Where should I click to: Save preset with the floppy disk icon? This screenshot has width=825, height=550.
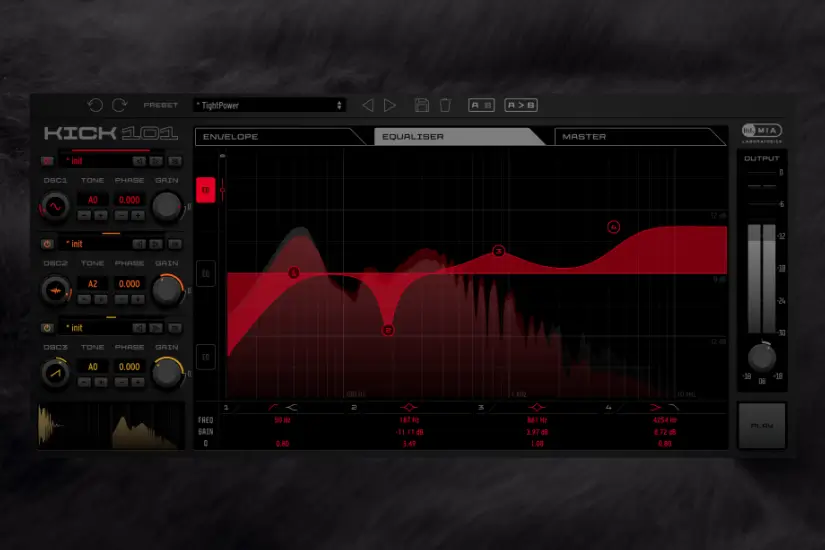[x=421, y=105]
